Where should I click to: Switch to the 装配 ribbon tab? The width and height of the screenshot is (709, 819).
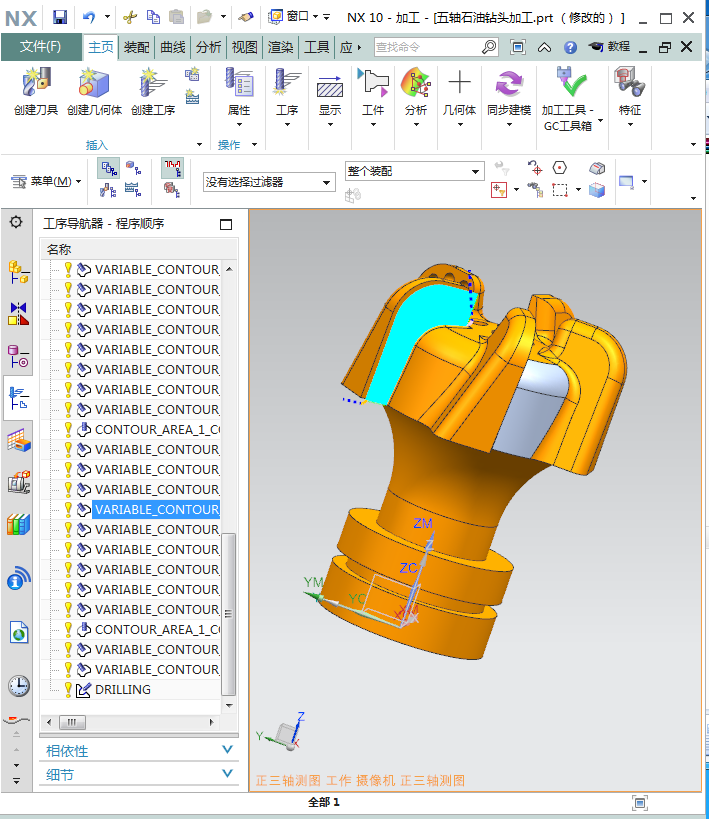point(136,47)
